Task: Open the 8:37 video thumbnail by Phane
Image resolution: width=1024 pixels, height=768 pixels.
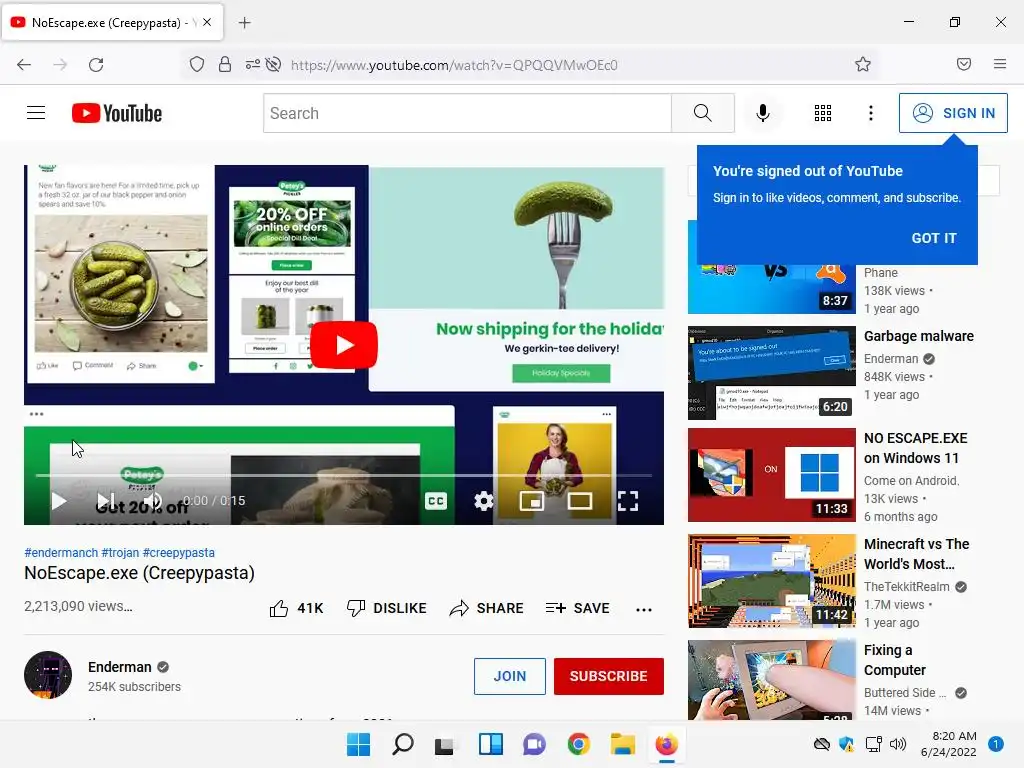Action: pos(771,287)
